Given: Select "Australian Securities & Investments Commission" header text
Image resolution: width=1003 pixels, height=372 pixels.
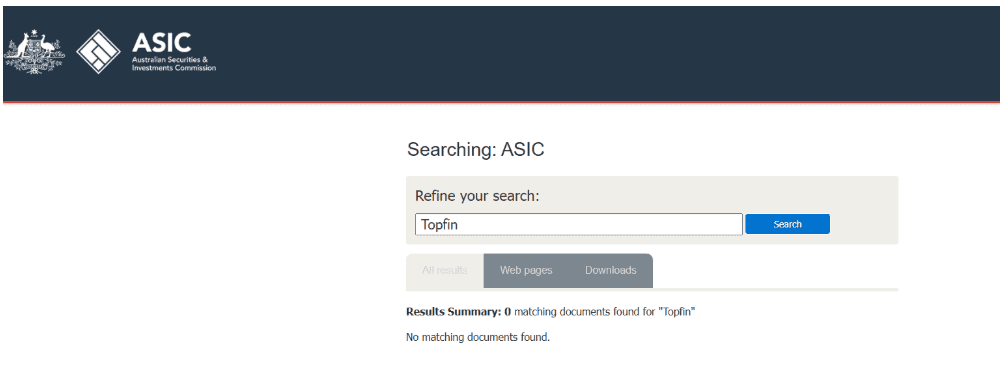Looking at the screenshot, I should coord(173,64).
